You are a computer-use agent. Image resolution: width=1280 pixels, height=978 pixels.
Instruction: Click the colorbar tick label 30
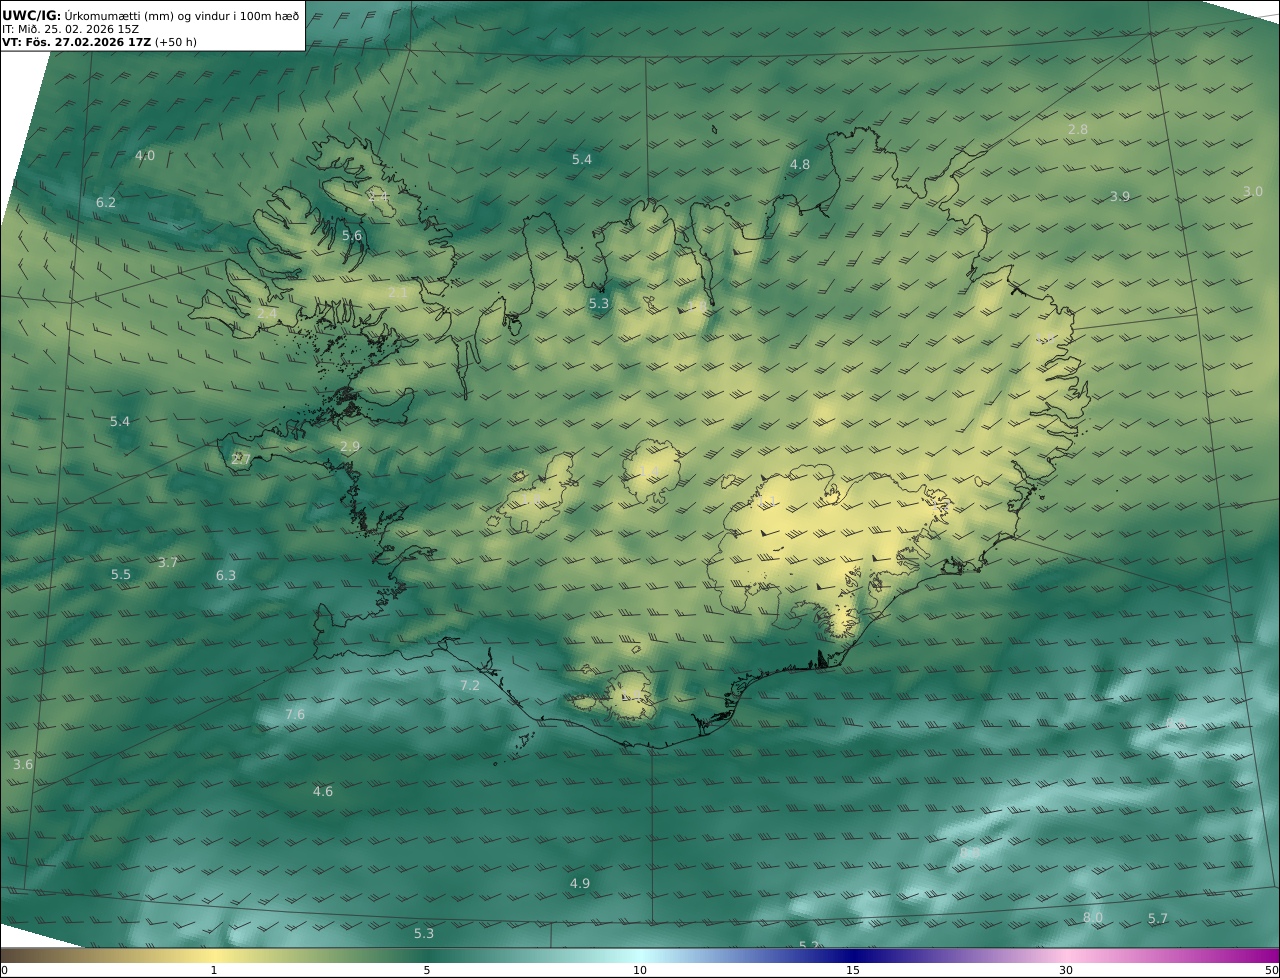coord(1066,970)
